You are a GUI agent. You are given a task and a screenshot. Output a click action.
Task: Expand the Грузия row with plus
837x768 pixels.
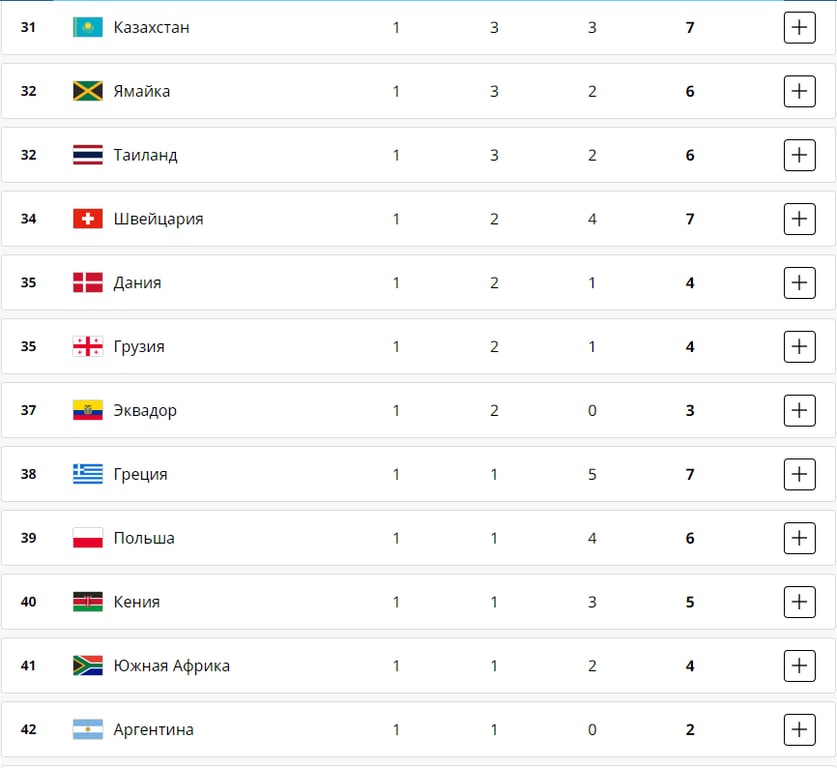(799, 347)
